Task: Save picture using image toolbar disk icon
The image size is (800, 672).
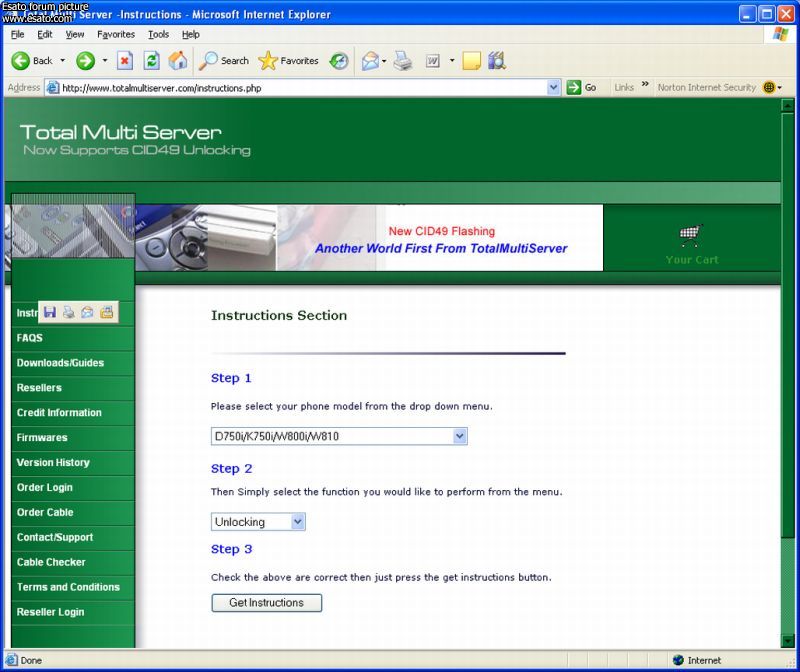Action: point(49,312)
